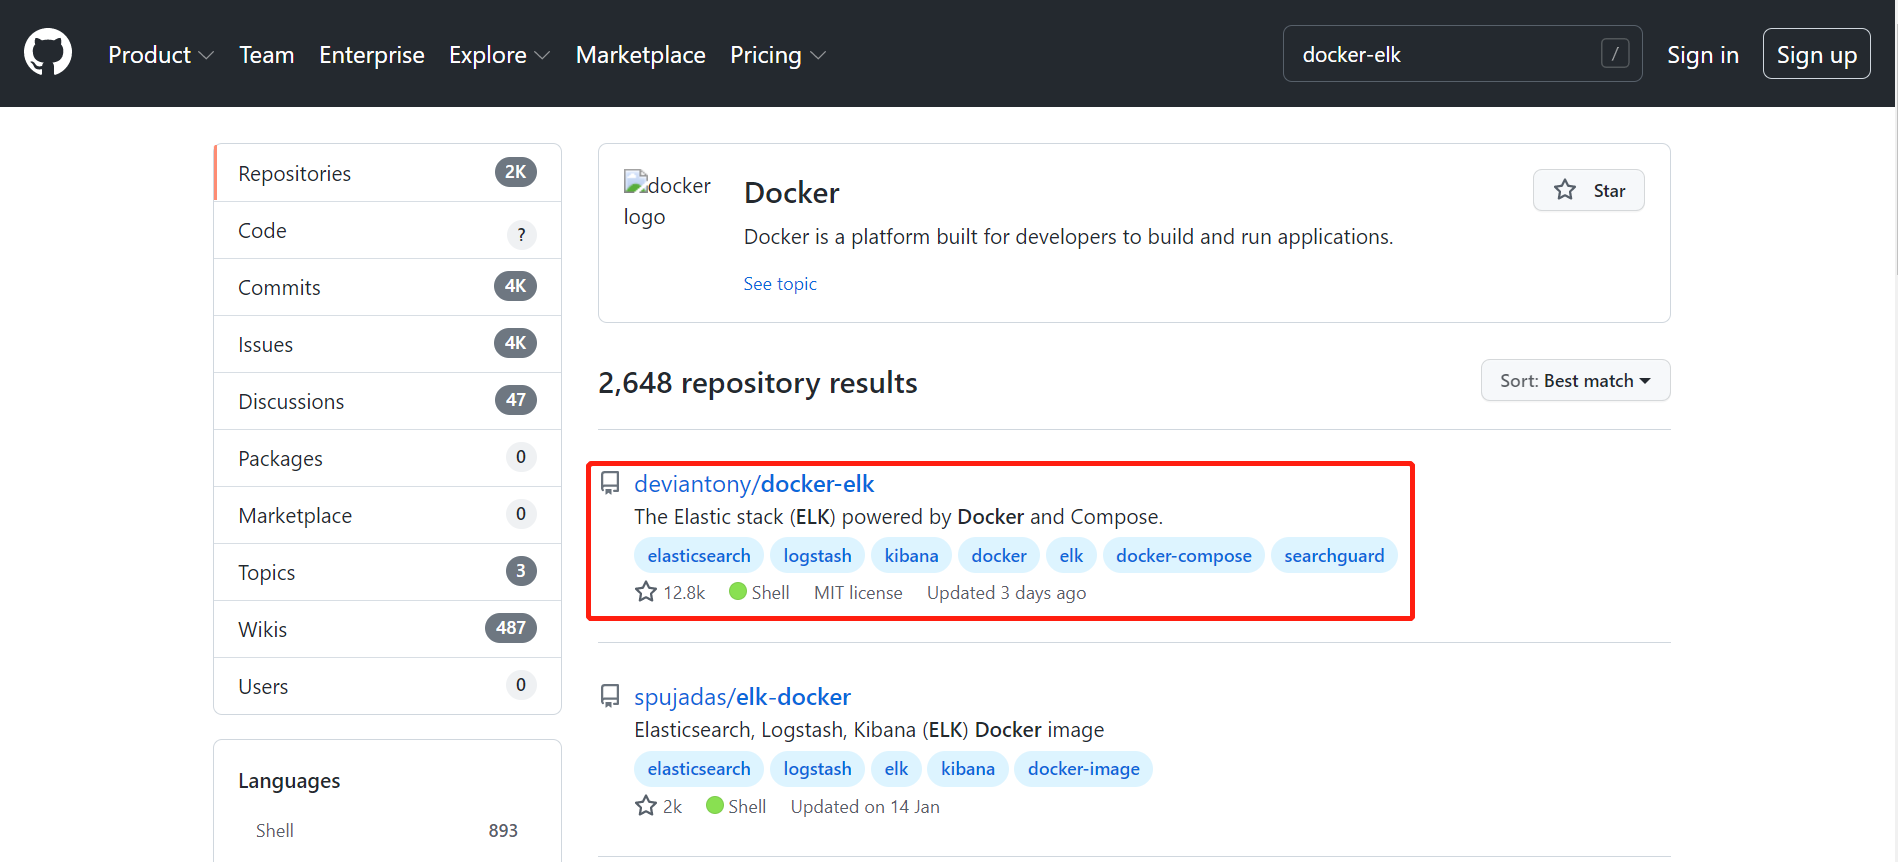Click the searchguard topic tag
The height and width of the screenshot is (862, 1898).
(x=1334, y=556)
